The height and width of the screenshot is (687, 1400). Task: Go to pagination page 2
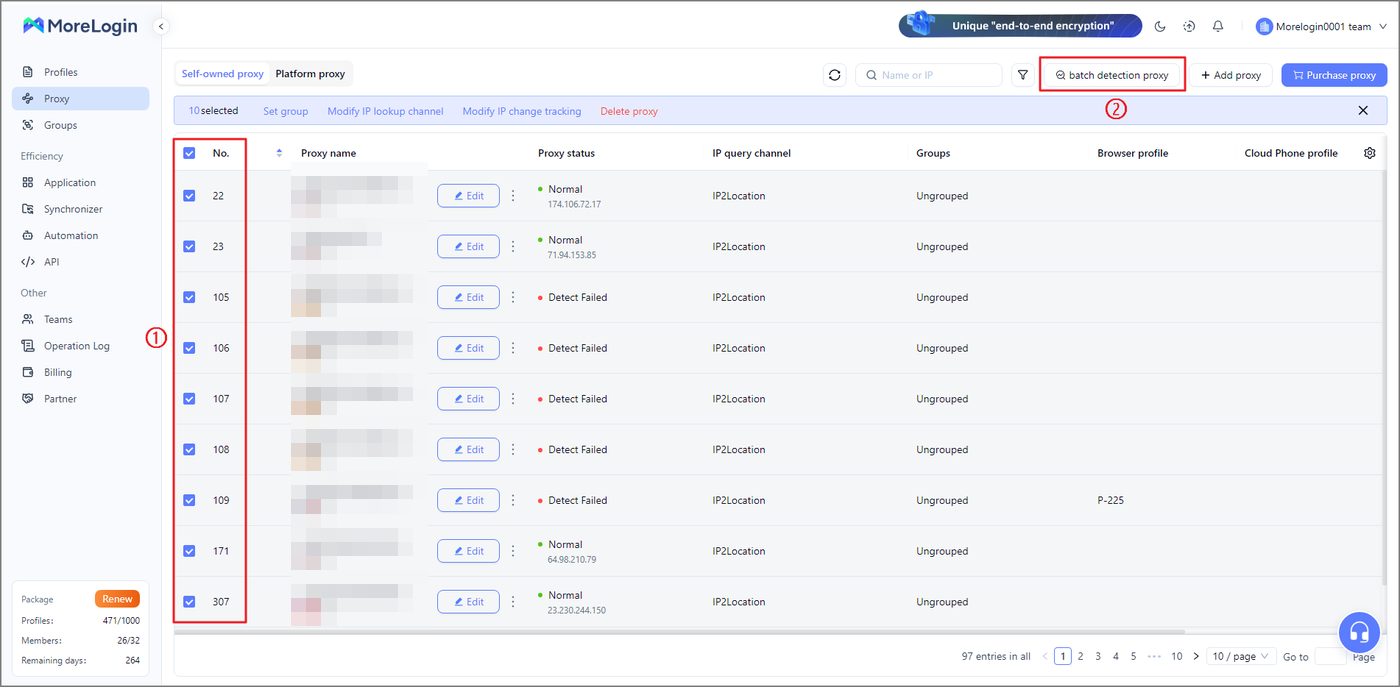pyautogui.click(x=1081, y=656)
